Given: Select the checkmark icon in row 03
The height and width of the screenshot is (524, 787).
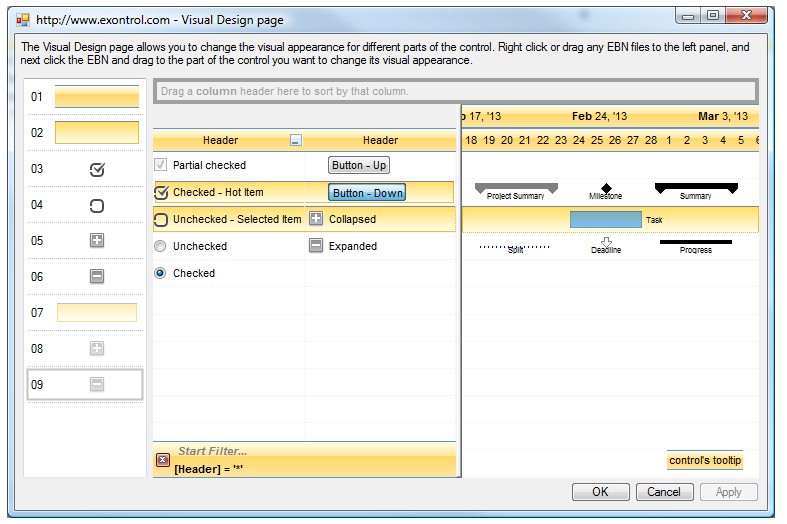Looking at the screenshot, I should point(97,170).
